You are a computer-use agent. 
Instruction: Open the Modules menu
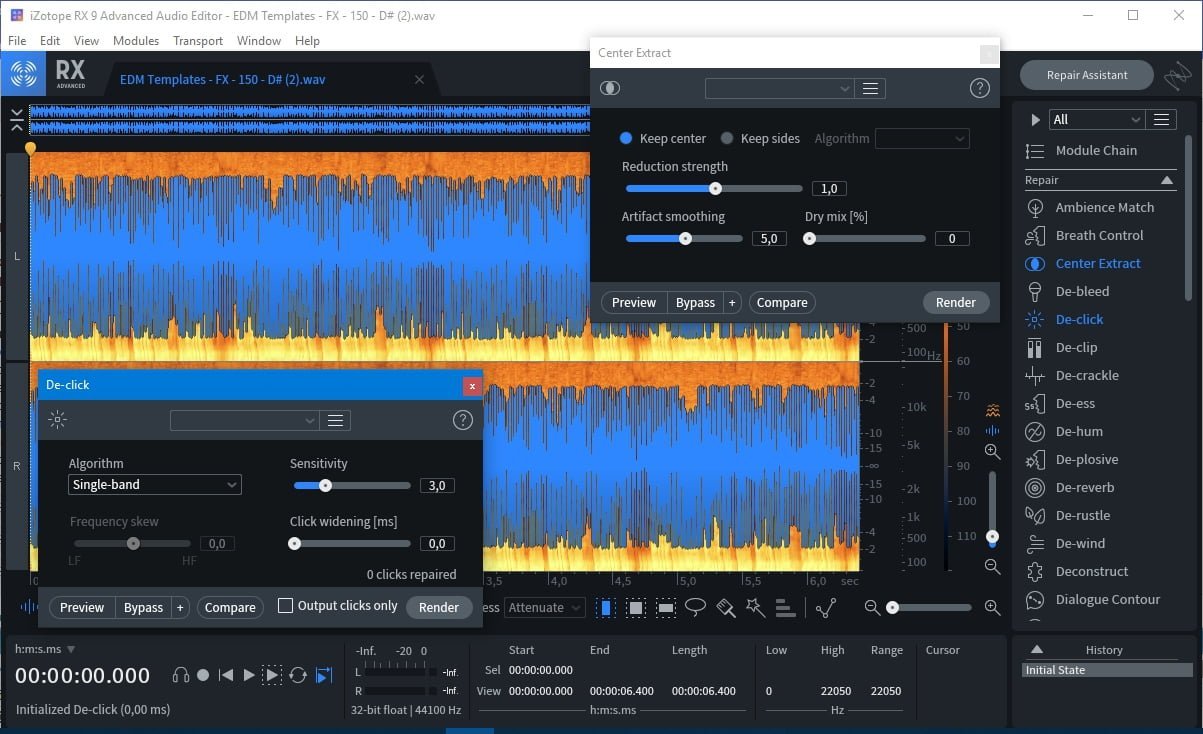click(136, 41)
